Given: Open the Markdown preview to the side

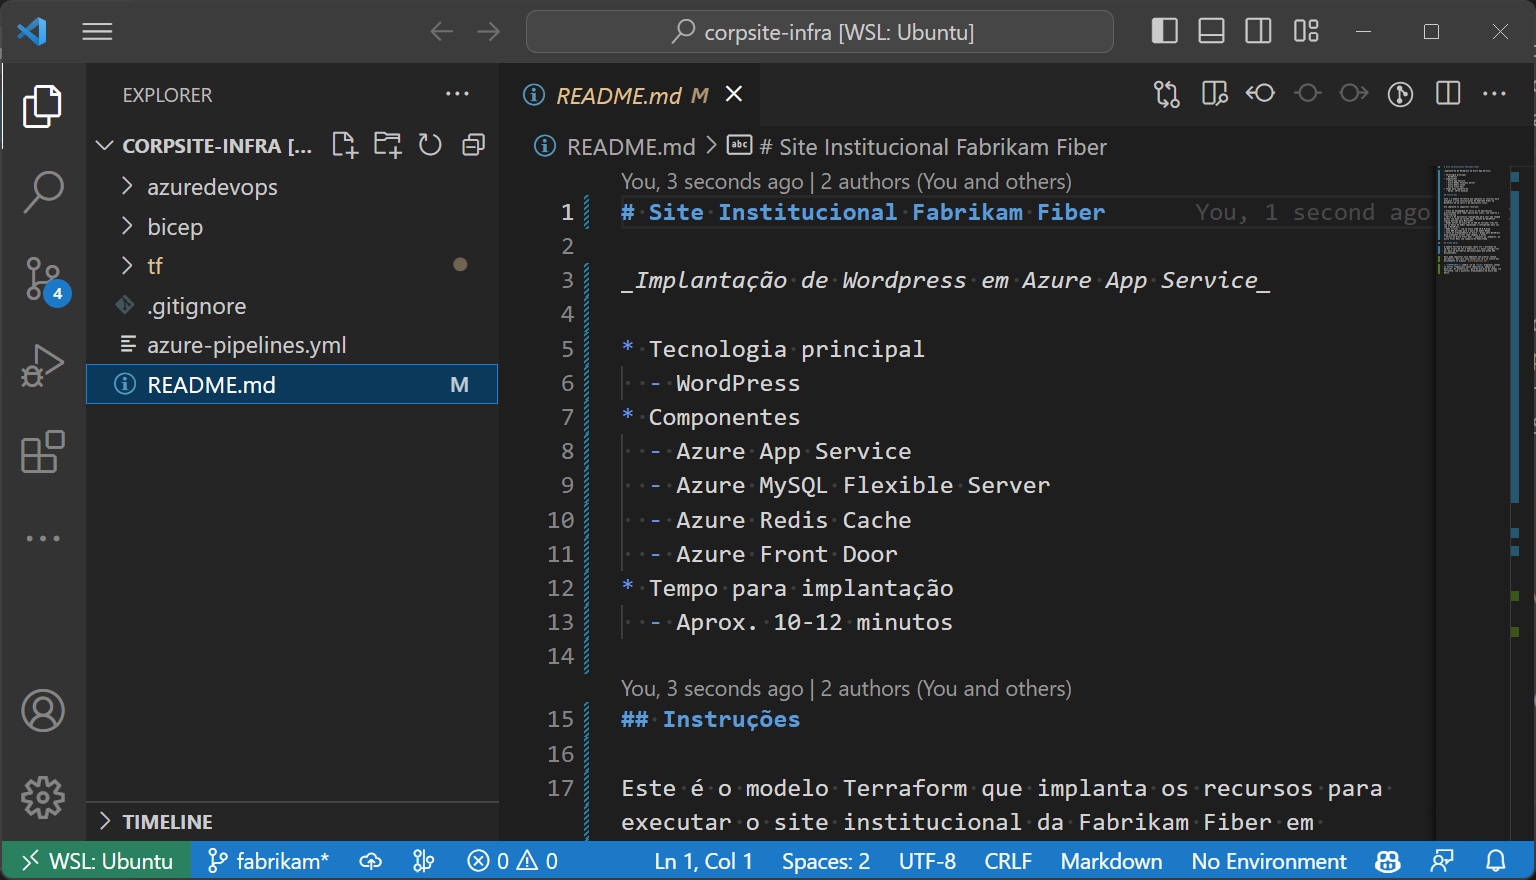Looking at the screenshot, I should click(x=1214, y=94).
